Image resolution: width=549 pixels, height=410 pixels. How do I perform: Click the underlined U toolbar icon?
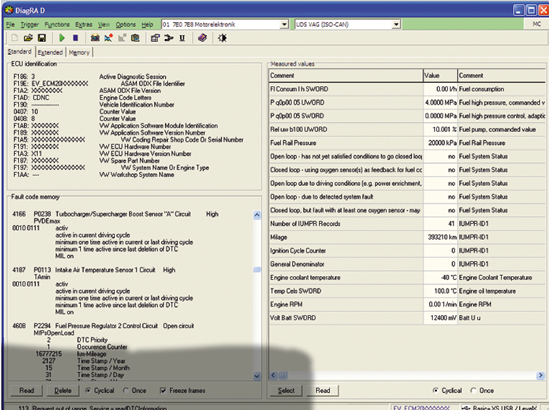tap(182, 38)
